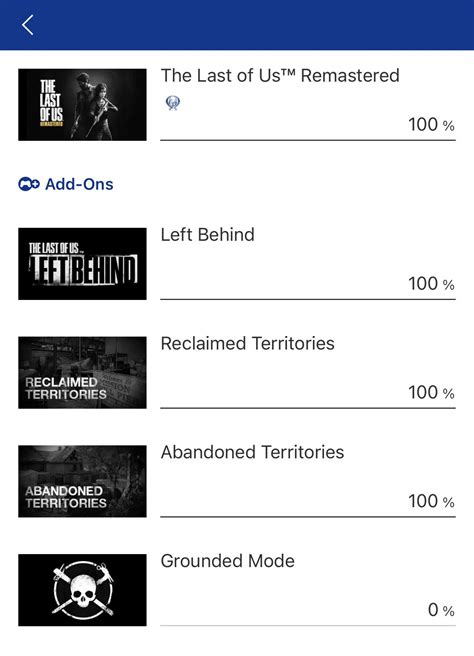This screenshot has height=656, width=474.
Task: Select the Abandoned Territories add-on title
Action: tap(252, 452)
